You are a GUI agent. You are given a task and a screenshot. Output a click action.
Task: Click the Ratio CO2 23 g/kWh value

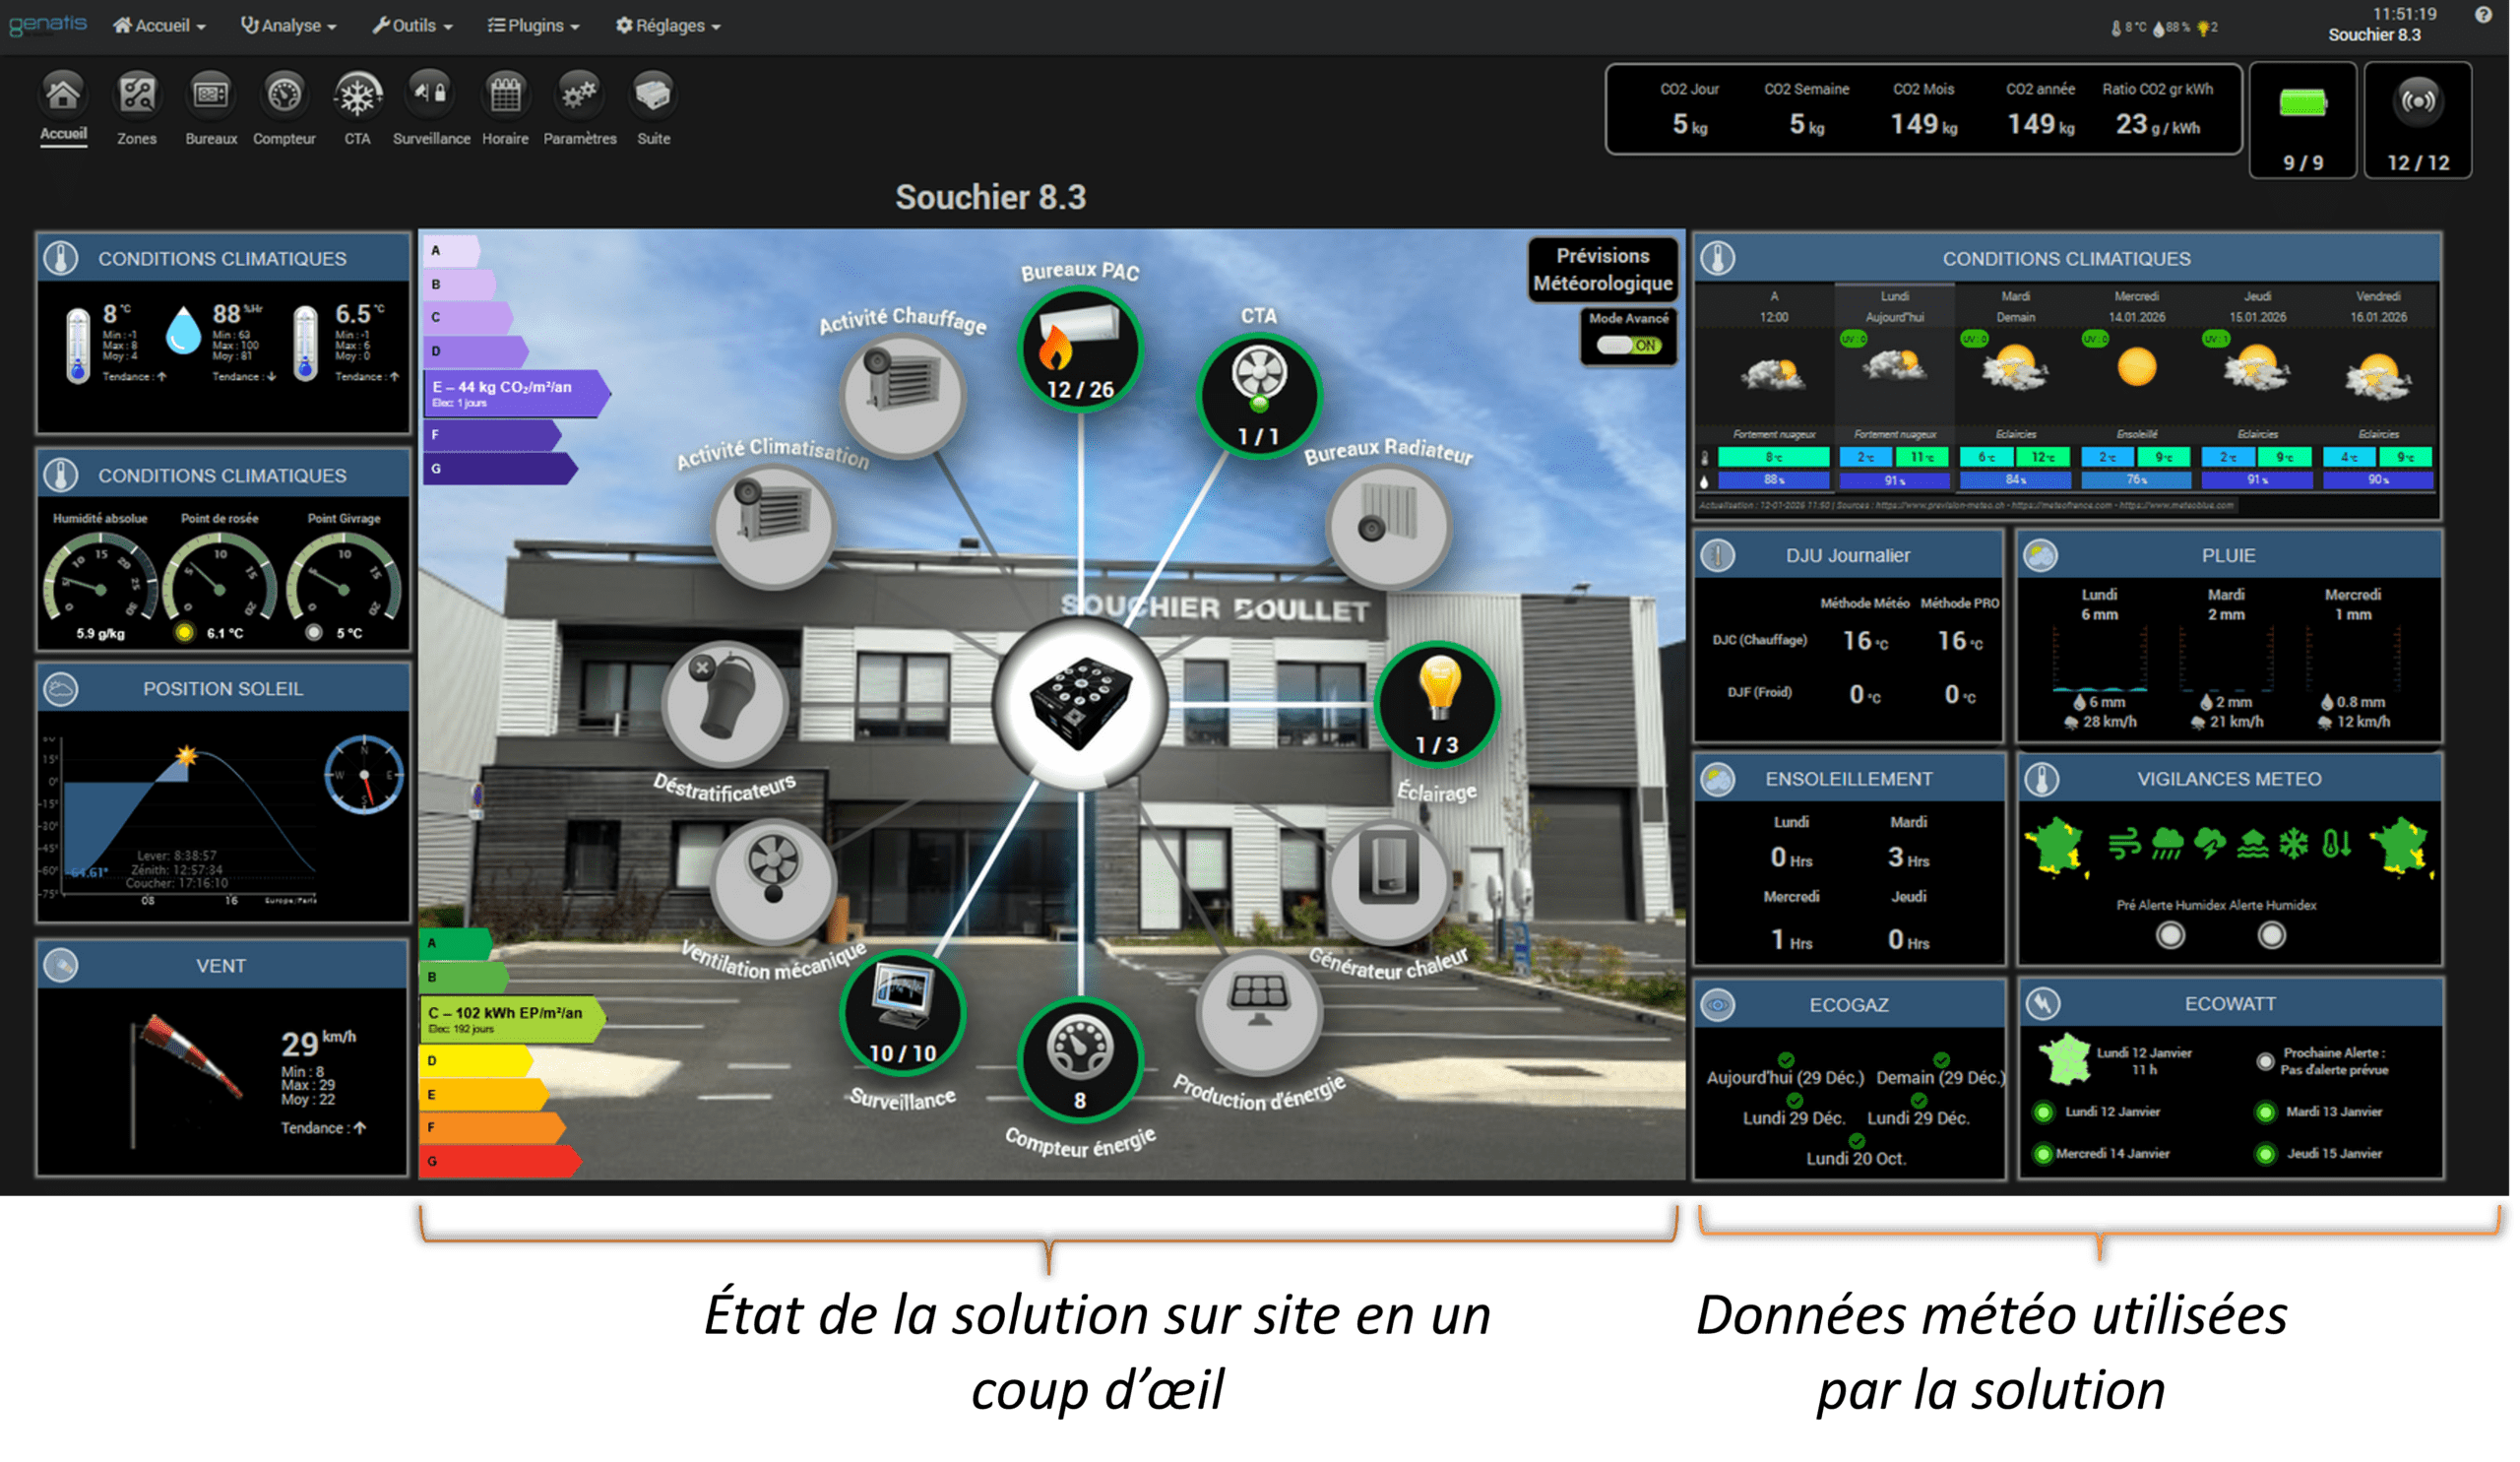2158,124
